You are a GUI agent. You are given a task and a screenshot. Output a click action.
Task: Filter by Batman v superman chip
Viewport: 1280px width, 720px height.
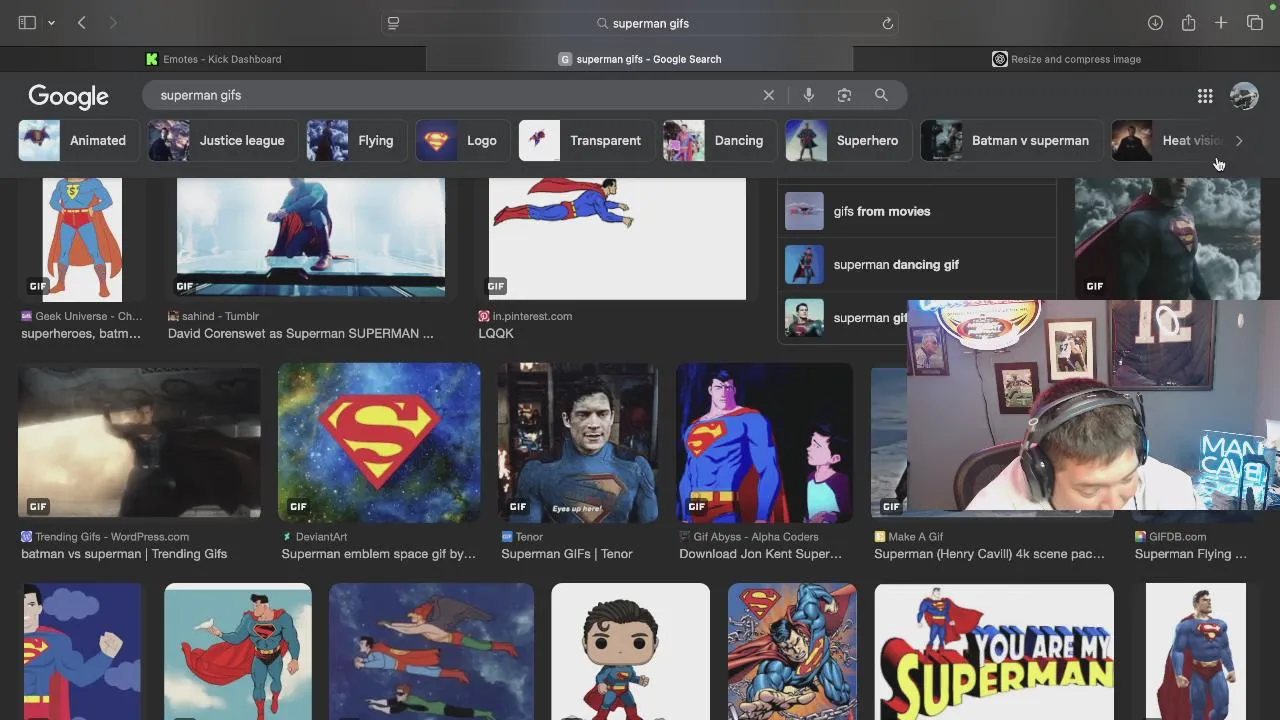pyautogui.click(x=1010, y=141)
